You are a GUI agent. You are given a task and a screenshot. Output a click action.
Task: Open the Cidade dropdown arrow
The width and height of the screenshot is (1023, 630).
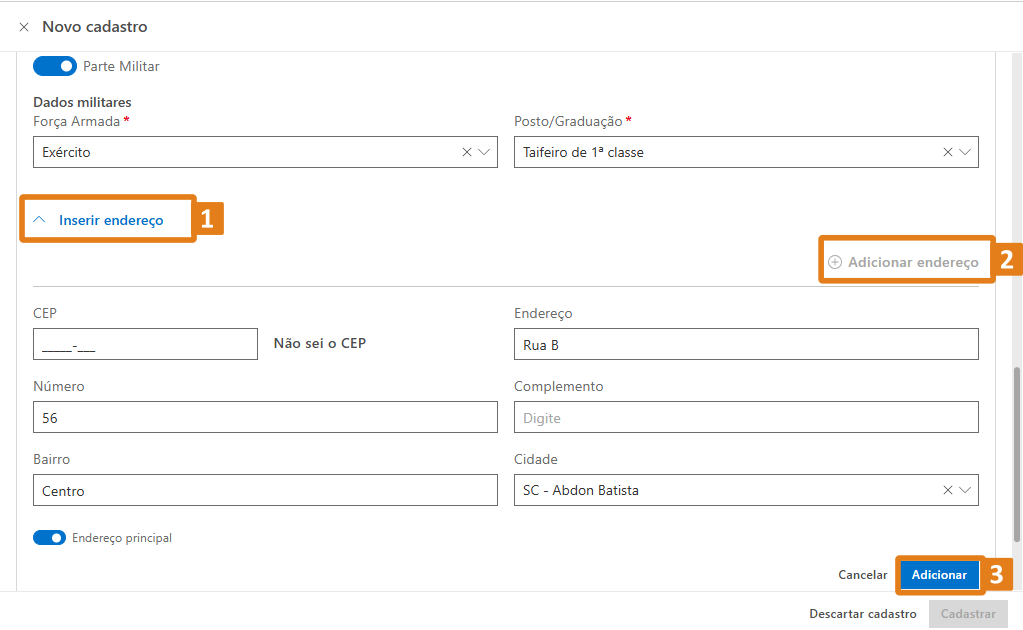tap(965, 490)
